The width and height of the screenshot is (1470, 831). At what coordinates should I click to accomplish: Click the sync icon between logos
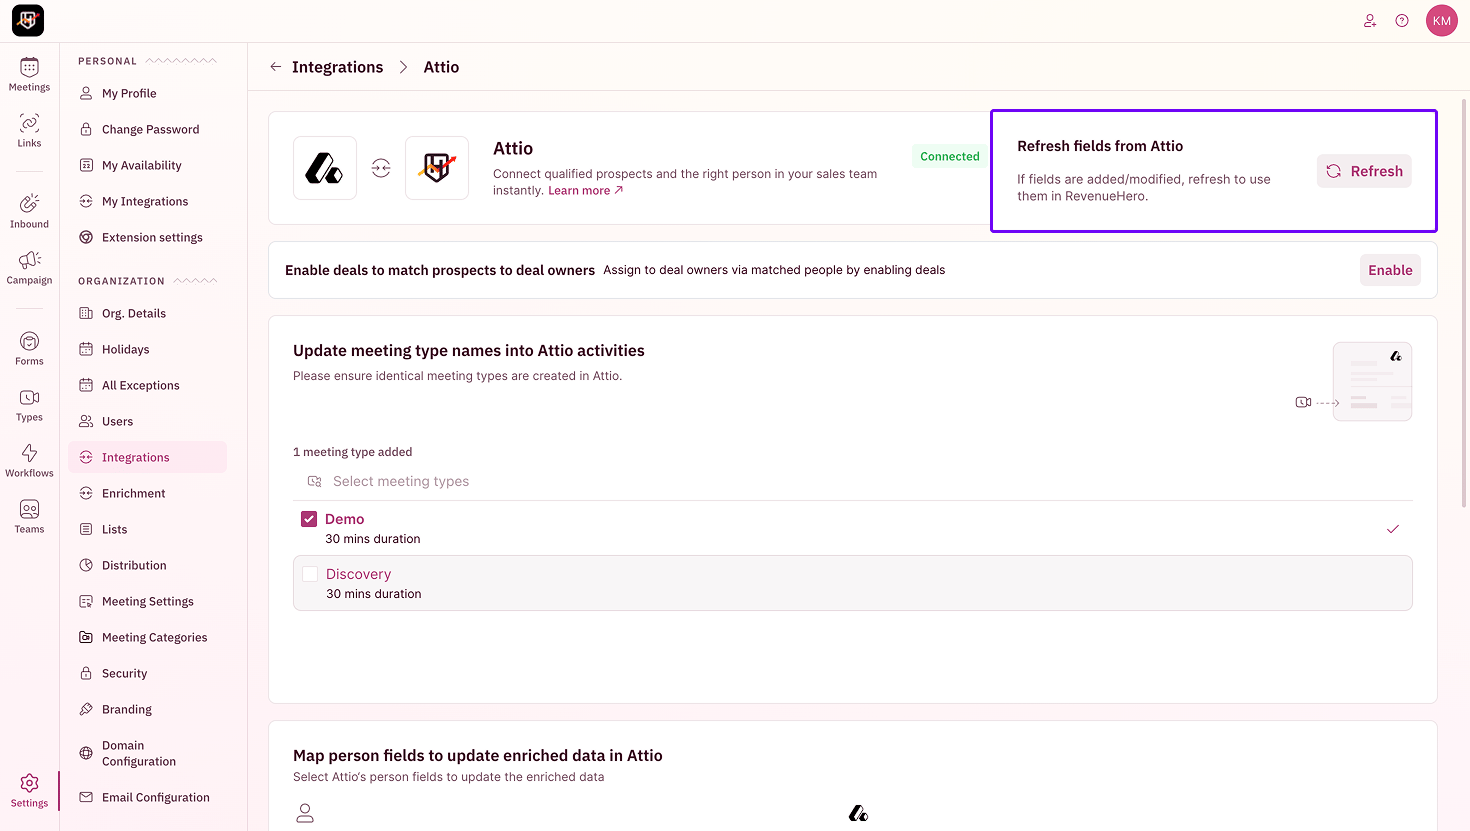(x=381, y=168)
